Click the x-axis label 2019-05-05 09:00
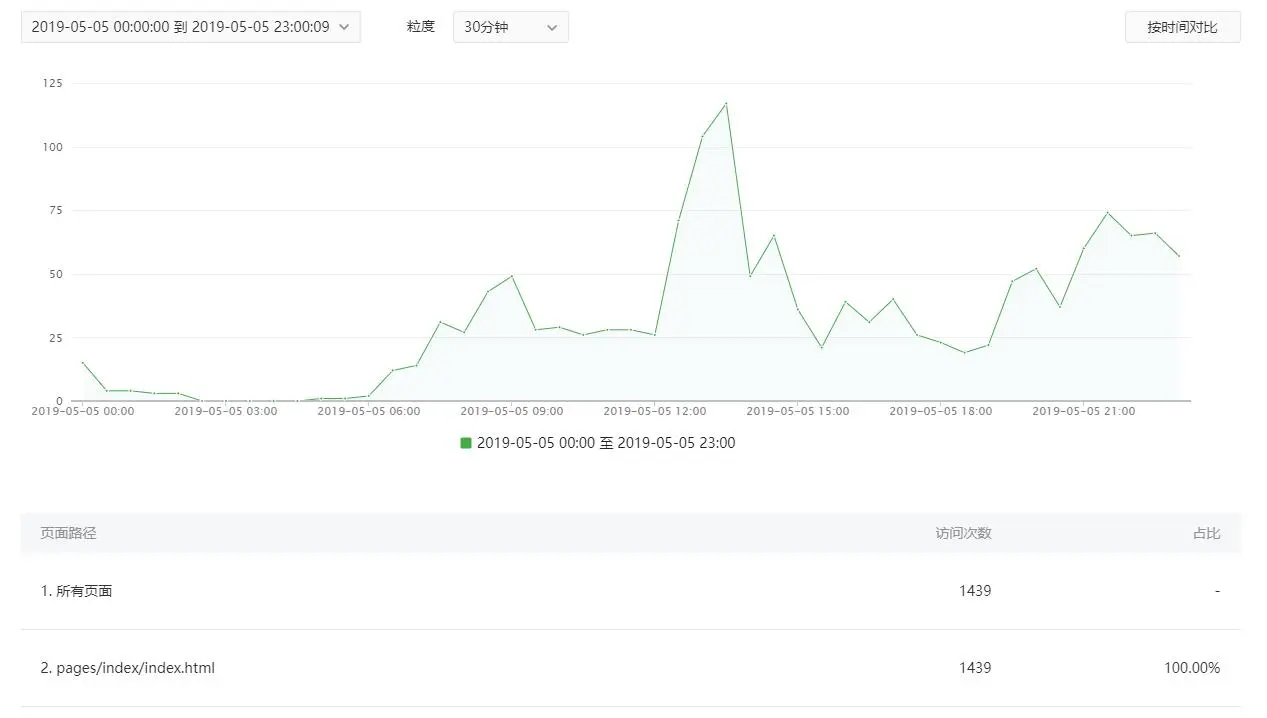Viewport: 1267px width, 718px height. (x=511, y=411)
